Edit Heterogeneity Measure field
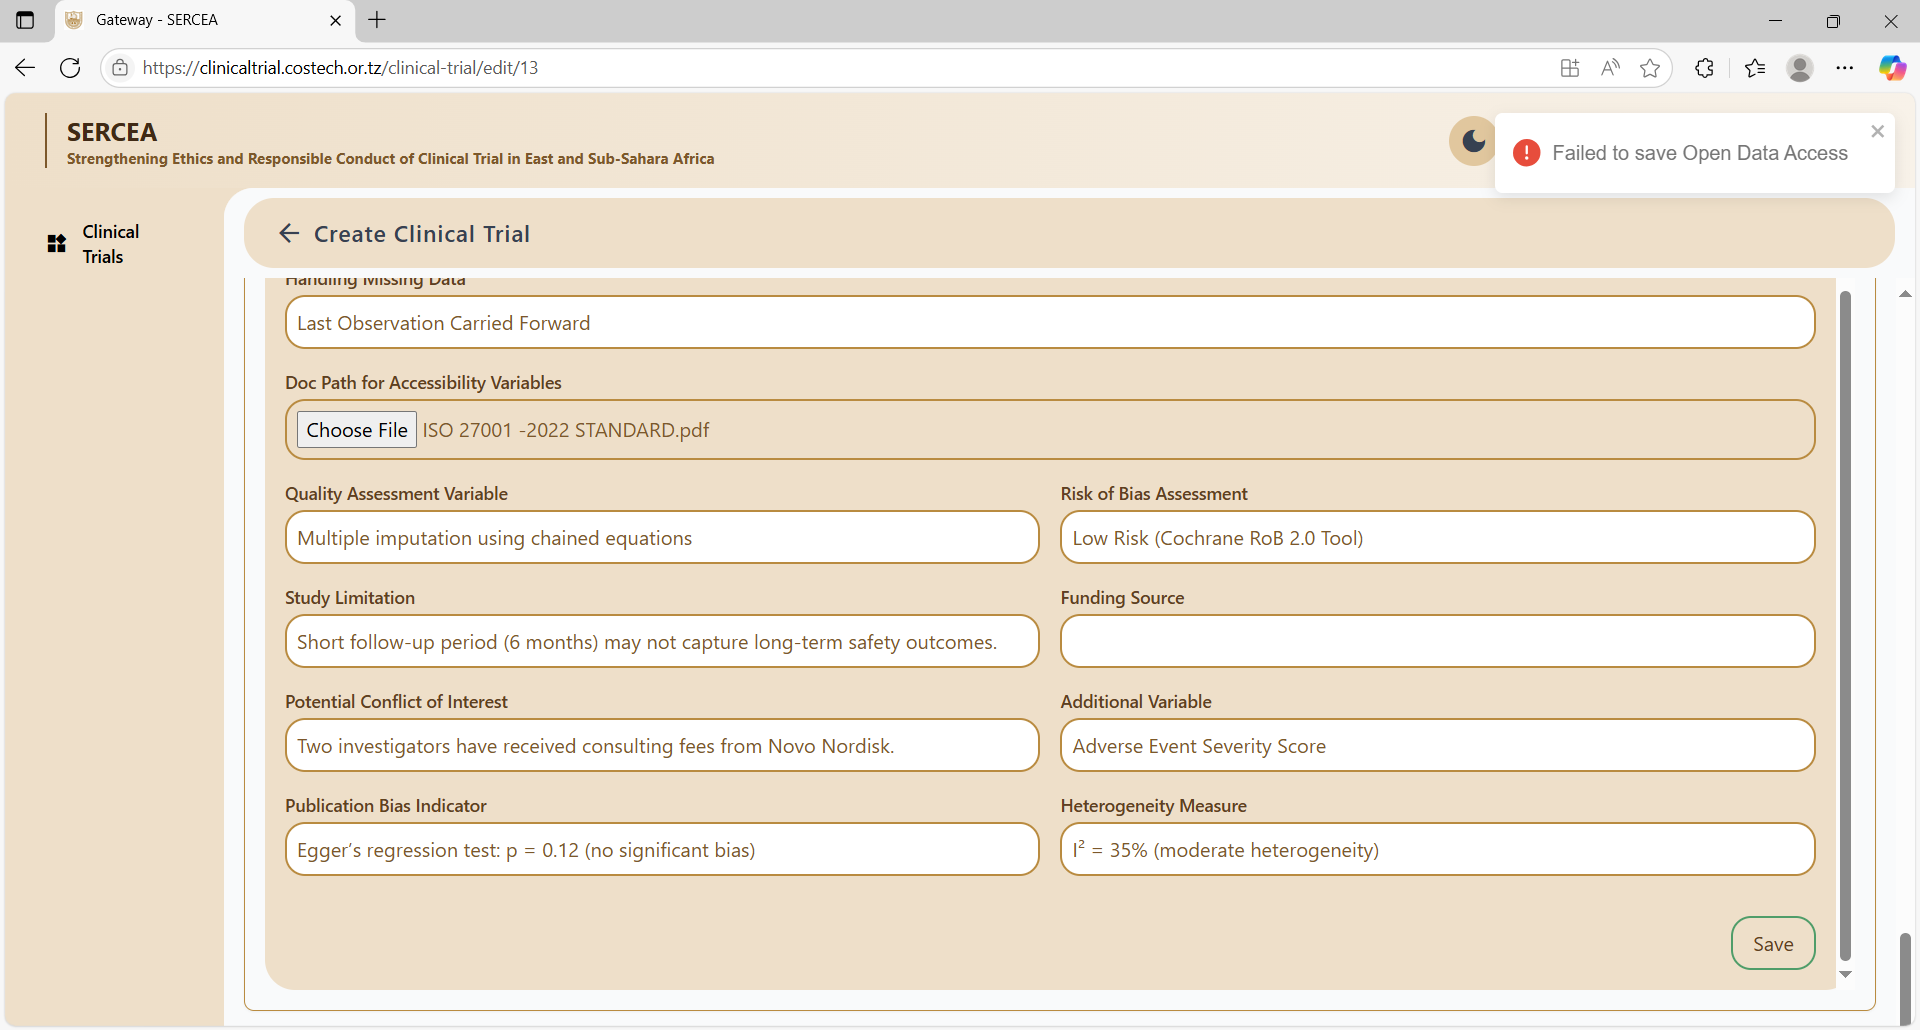Image resolution: width=1920 pixels, height=1030 pixels. click(x=1437, y=849)
